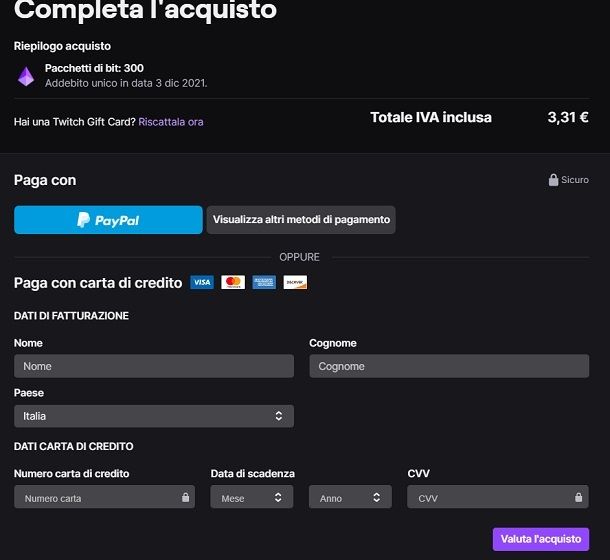The image size is (610, 560).
Task: Focus the Cognome input field
Action: click(449, 366)
